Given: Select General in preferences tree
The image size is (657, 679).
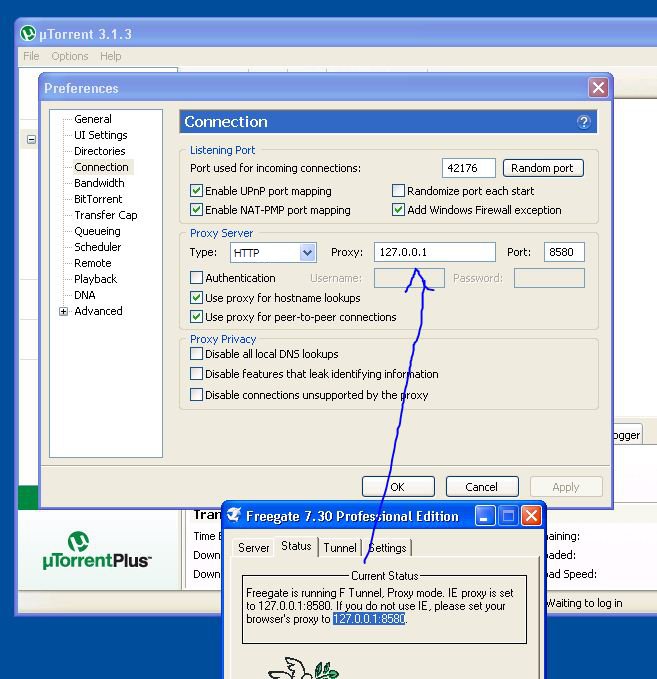Looking at the screenshot, I should [x=93, y=119].
